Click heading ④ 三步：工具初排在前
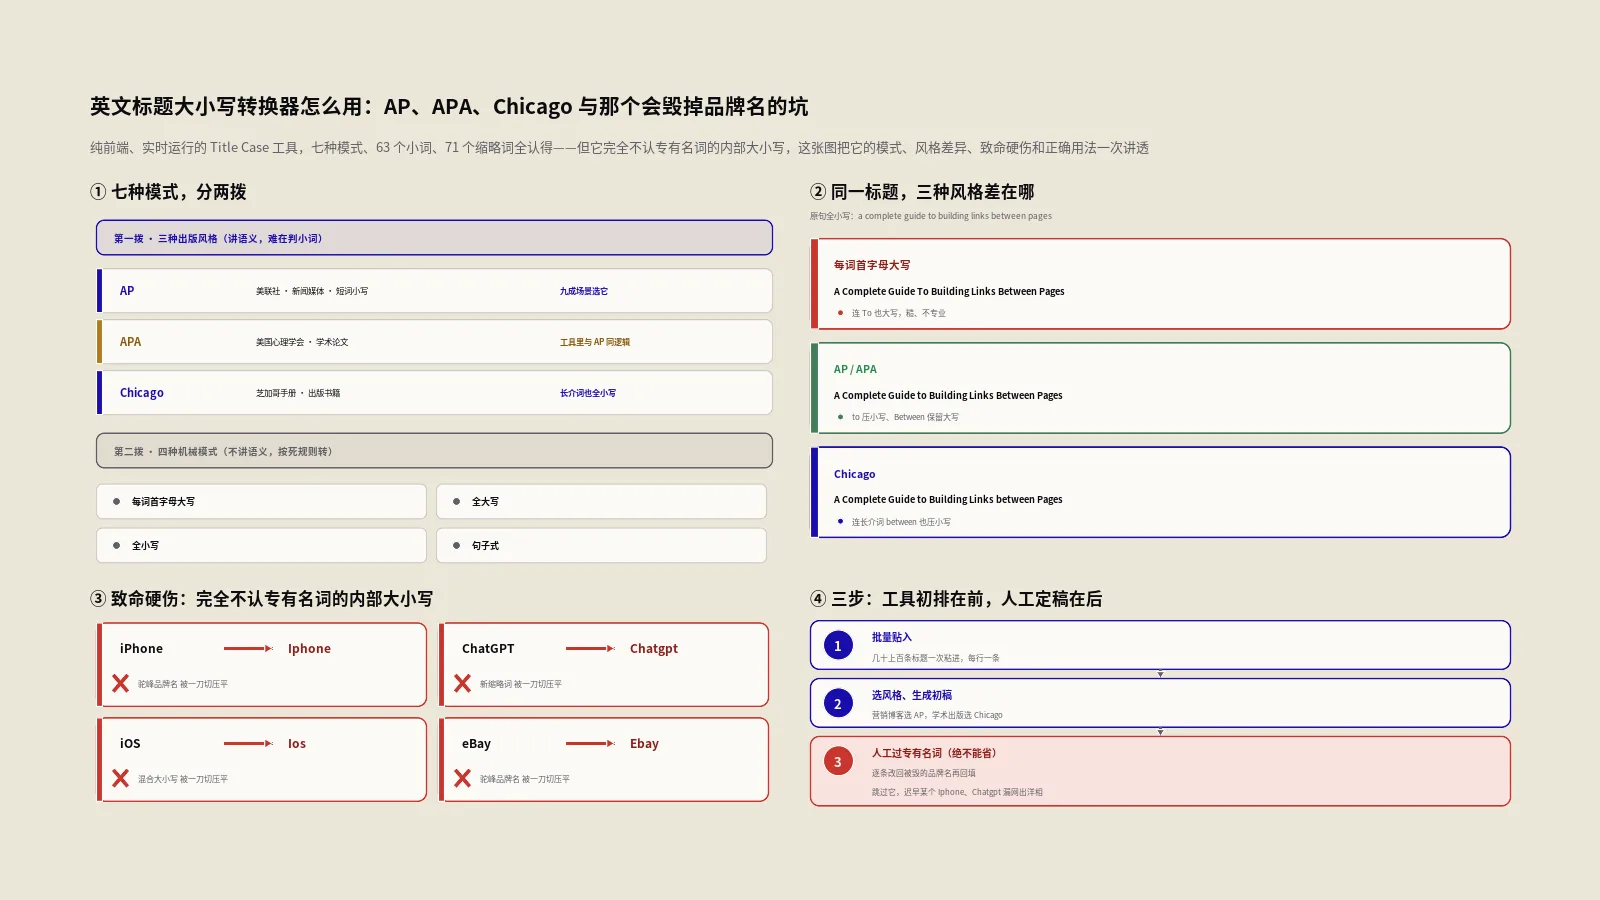Screen dimensions: 1600x900 [956, 599]
